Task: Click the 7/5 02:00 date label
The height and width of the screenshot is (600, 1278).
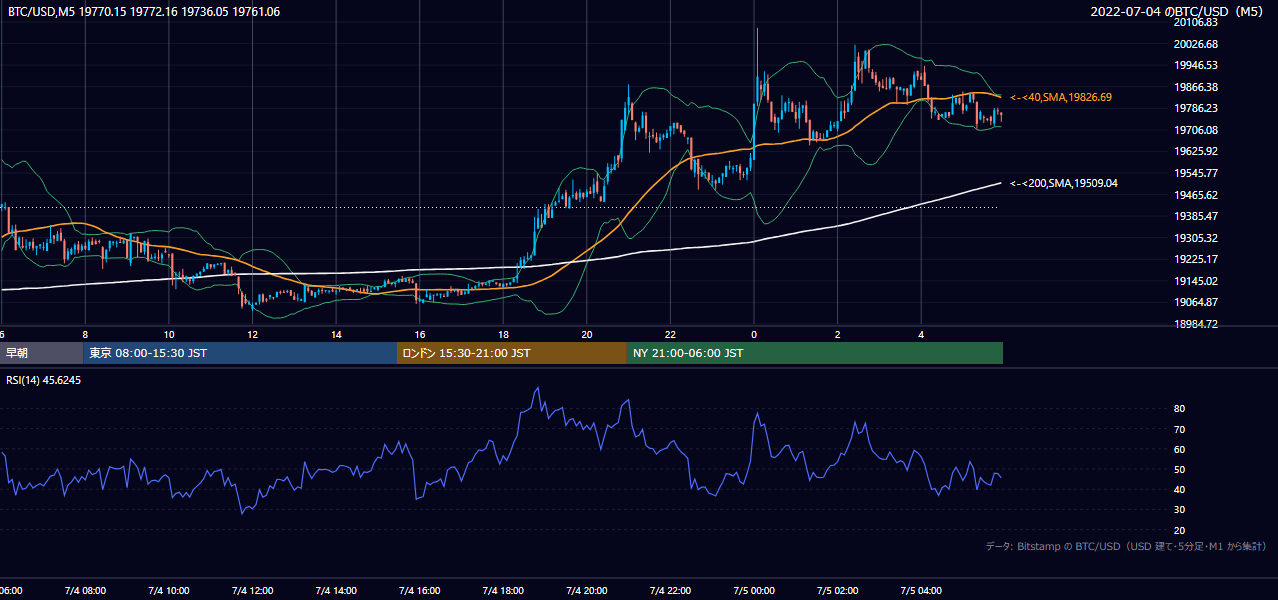Action: pyautogui.click(x=838, y=590)
